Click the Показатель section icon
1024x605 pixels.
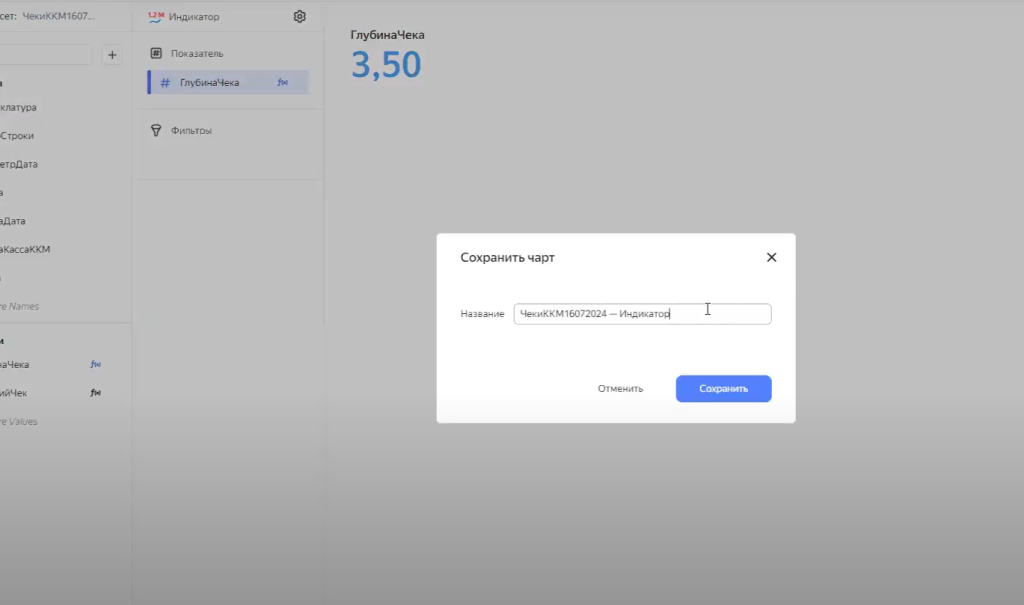point(156,53)
